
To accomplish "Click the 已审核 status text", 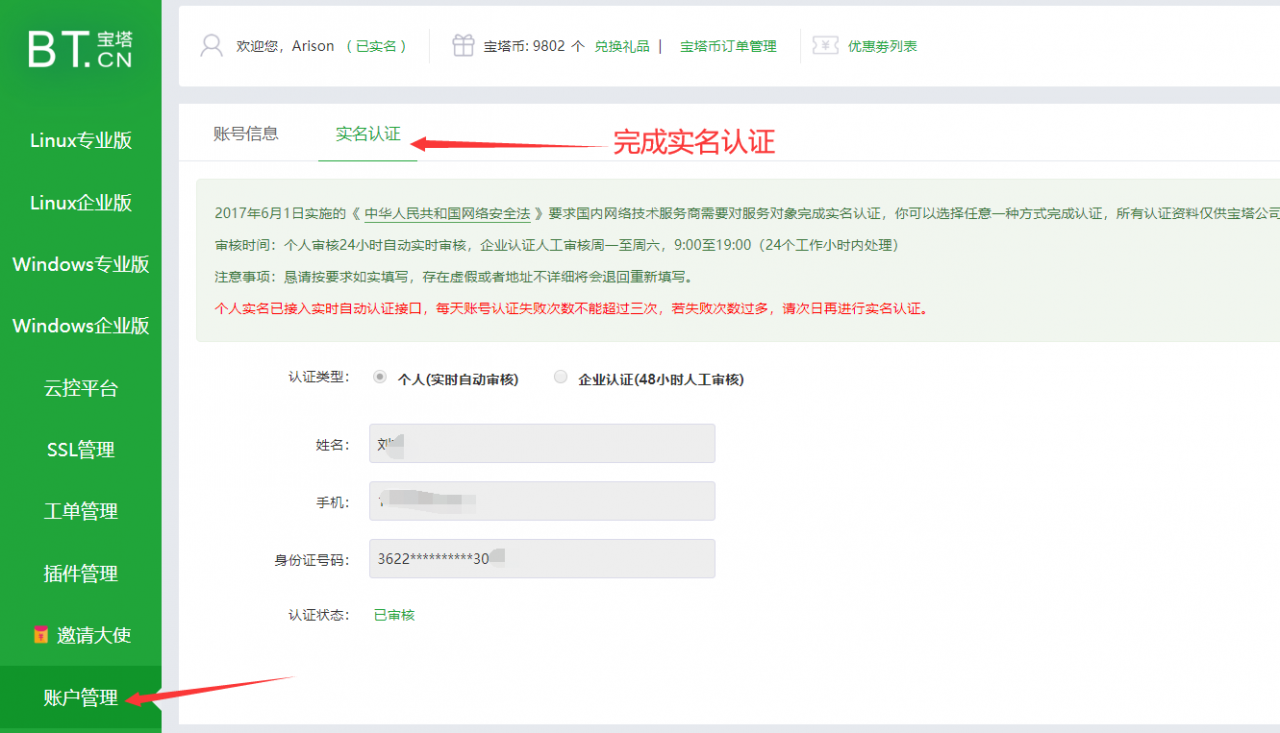I will (x=394, y=615).
